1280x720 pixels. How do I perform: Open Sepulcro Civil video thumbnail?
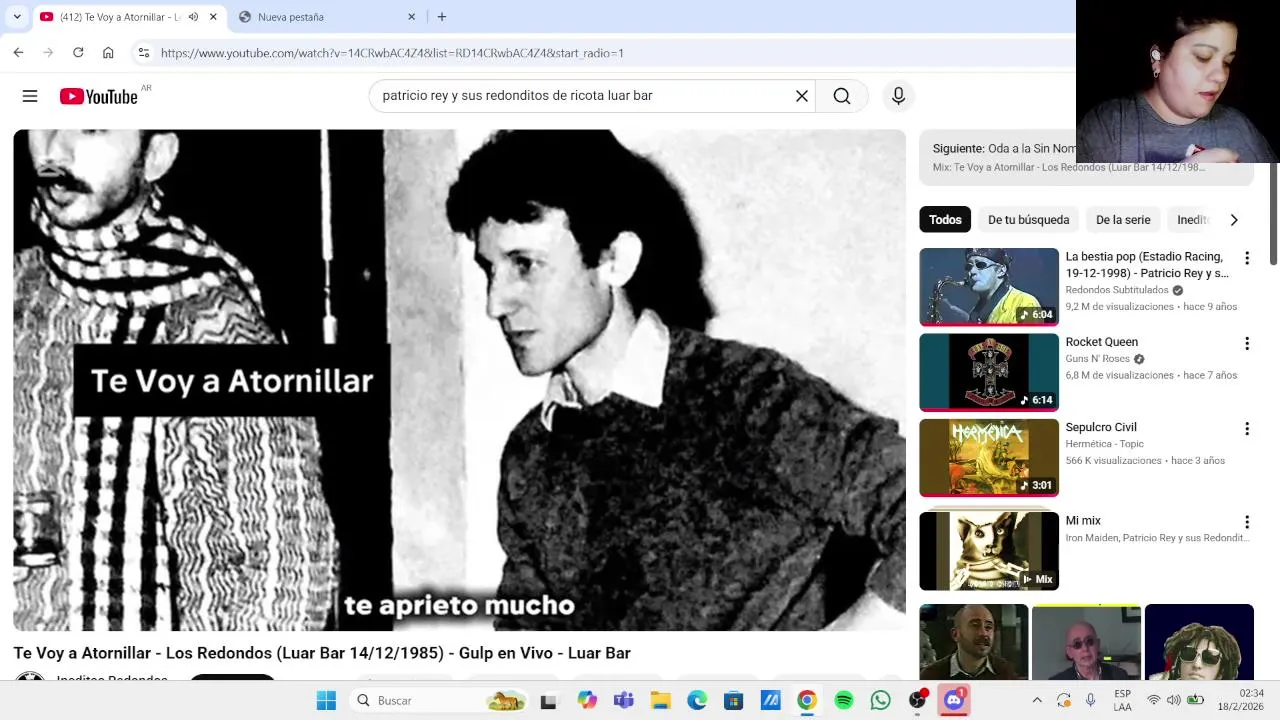tap(989, 457)
